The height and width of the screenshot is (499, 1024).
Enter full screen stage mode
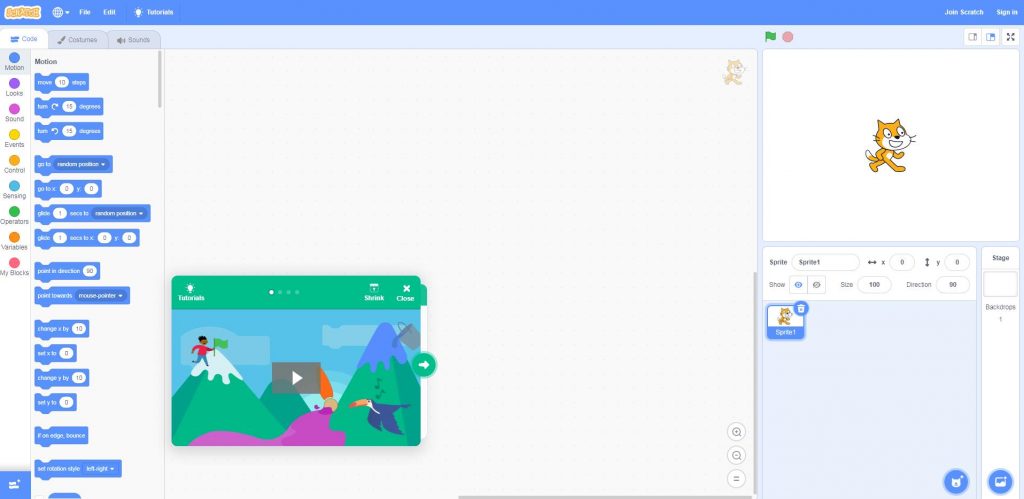coord(1010,37)
